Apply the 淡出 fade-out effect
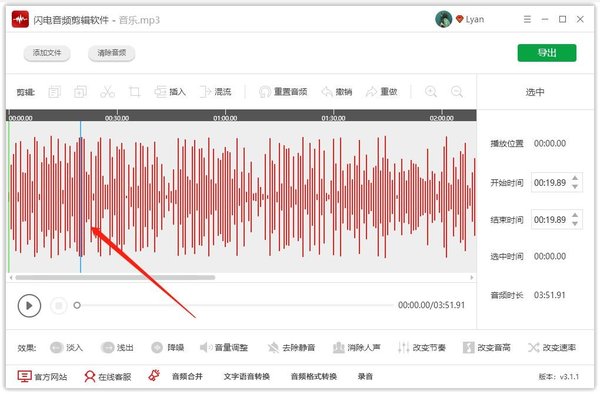This screenshot has width=600, height=394. (x=117, y=347)
